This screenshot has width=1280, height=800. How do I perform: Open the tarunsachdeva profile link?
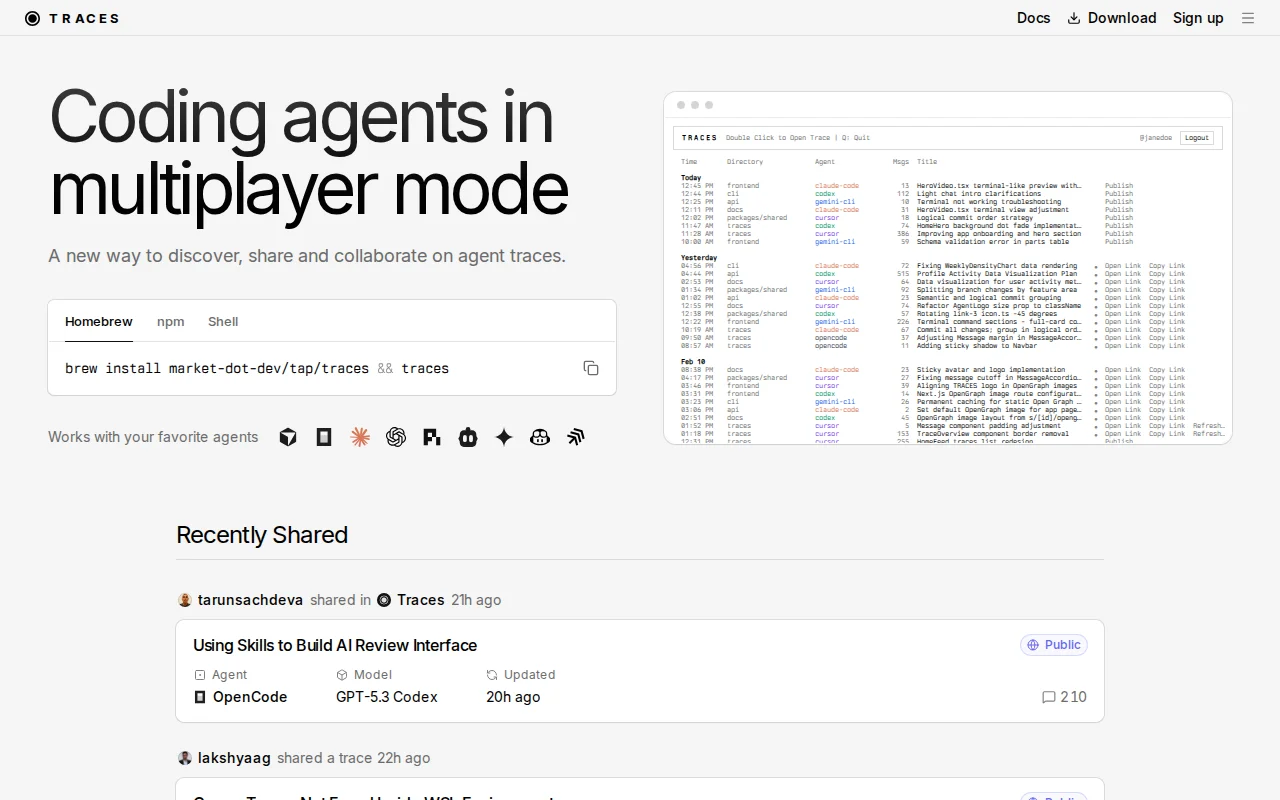point(250,600)
